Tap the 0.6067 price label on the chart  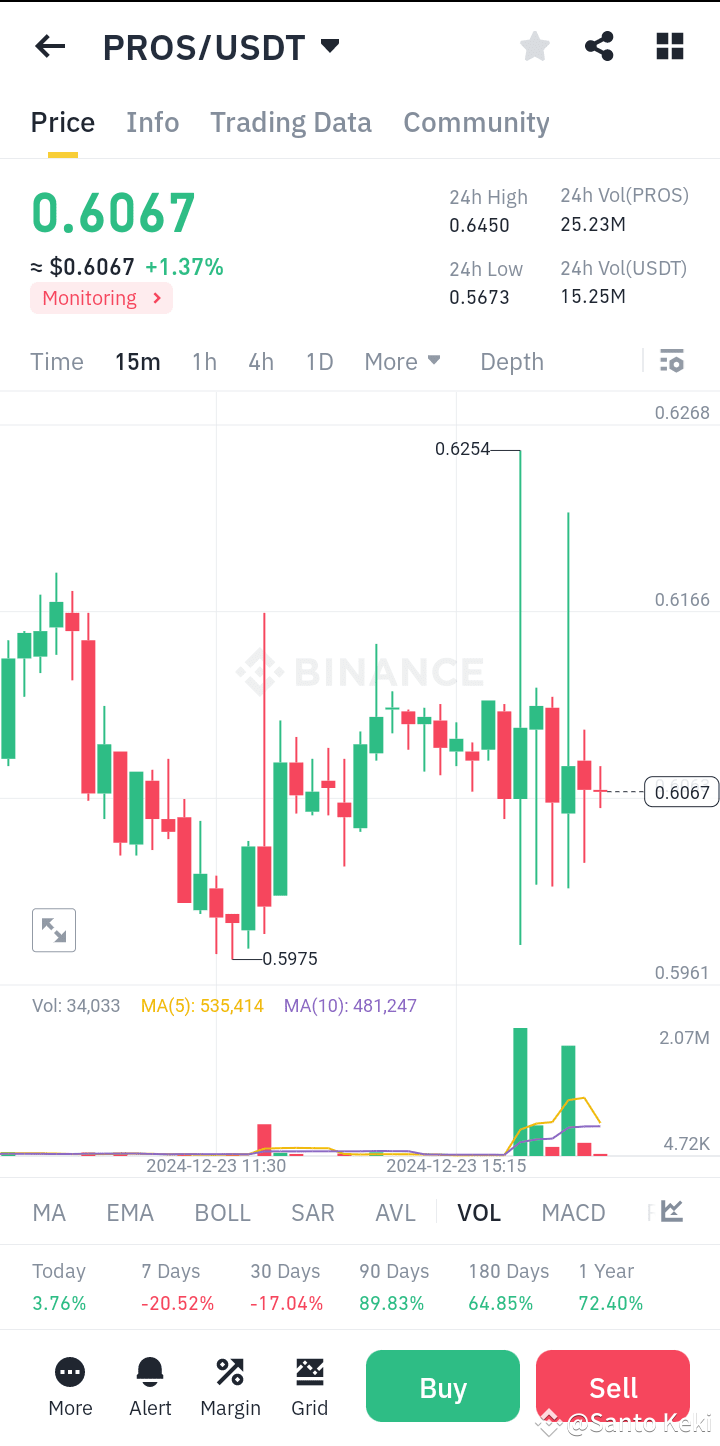681,791
